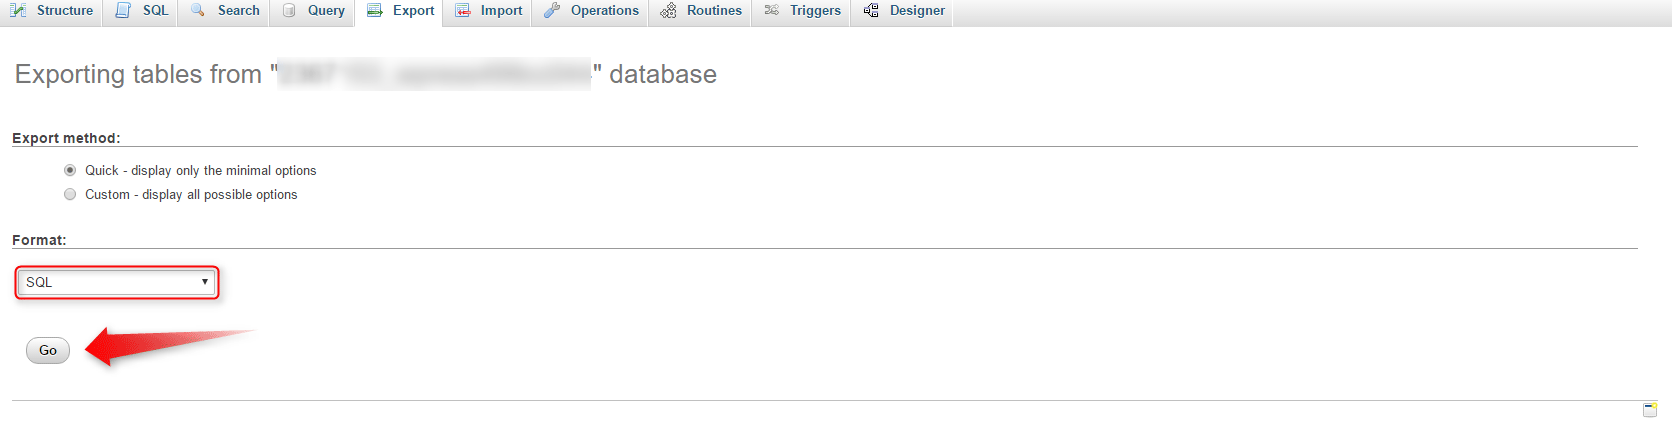Open the Format dropdown showing SQL
The height and width of the screenshot is (448, 1672).
[x=117, y=282]
